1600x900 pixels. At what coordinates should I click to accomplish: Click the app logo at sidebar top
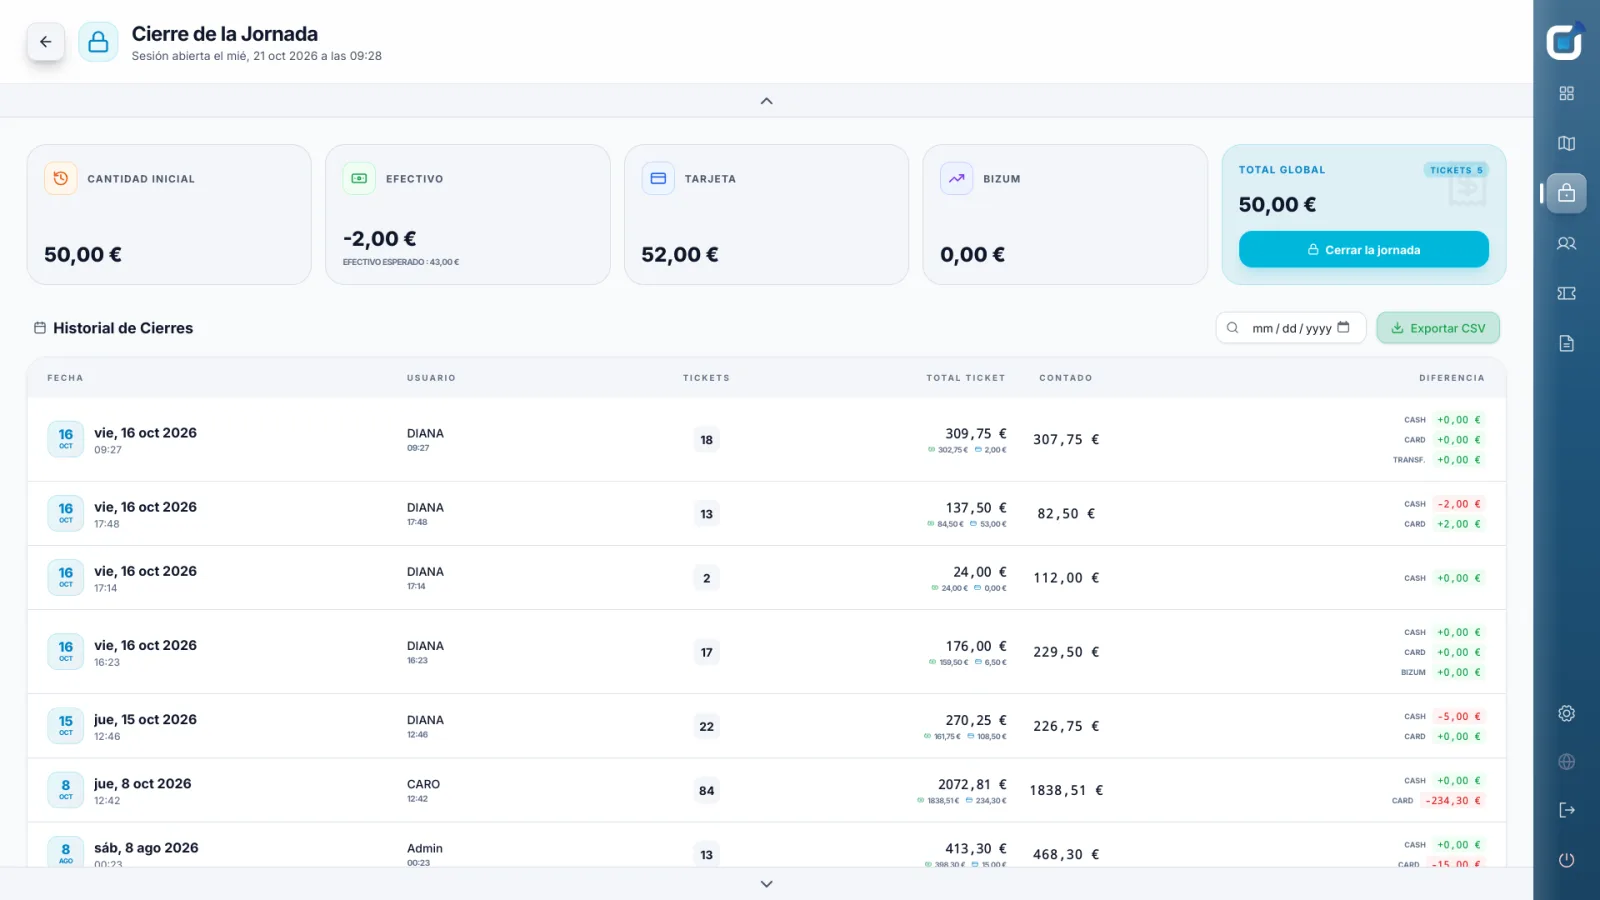pos(1565,42)
